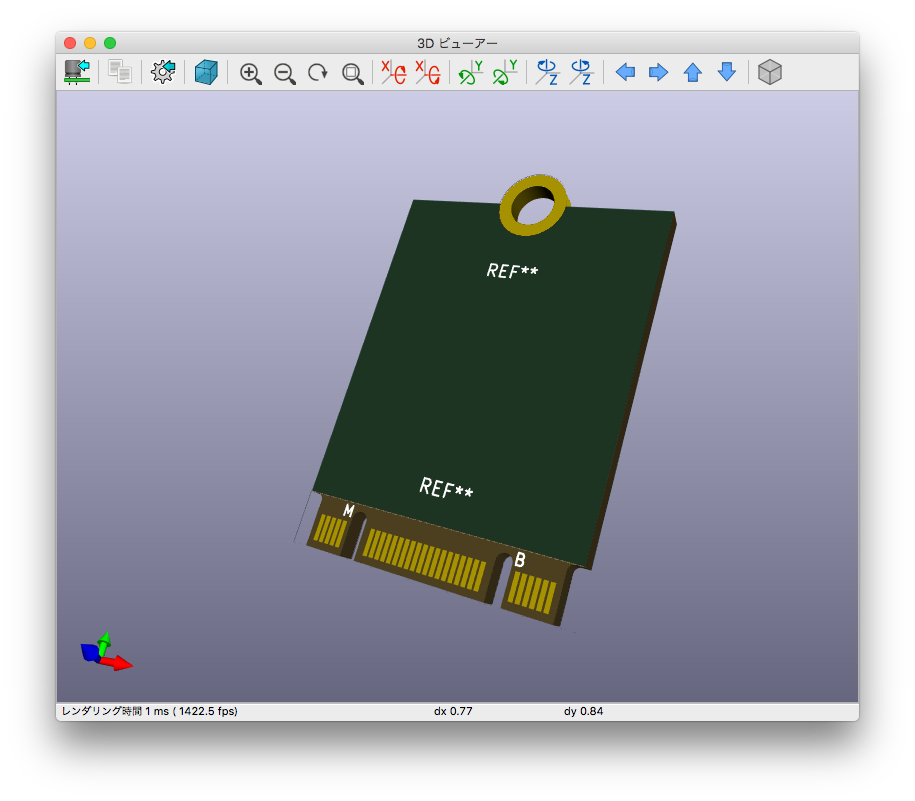Rotate Y clockwise with first Y icon

tap(470, 72)
